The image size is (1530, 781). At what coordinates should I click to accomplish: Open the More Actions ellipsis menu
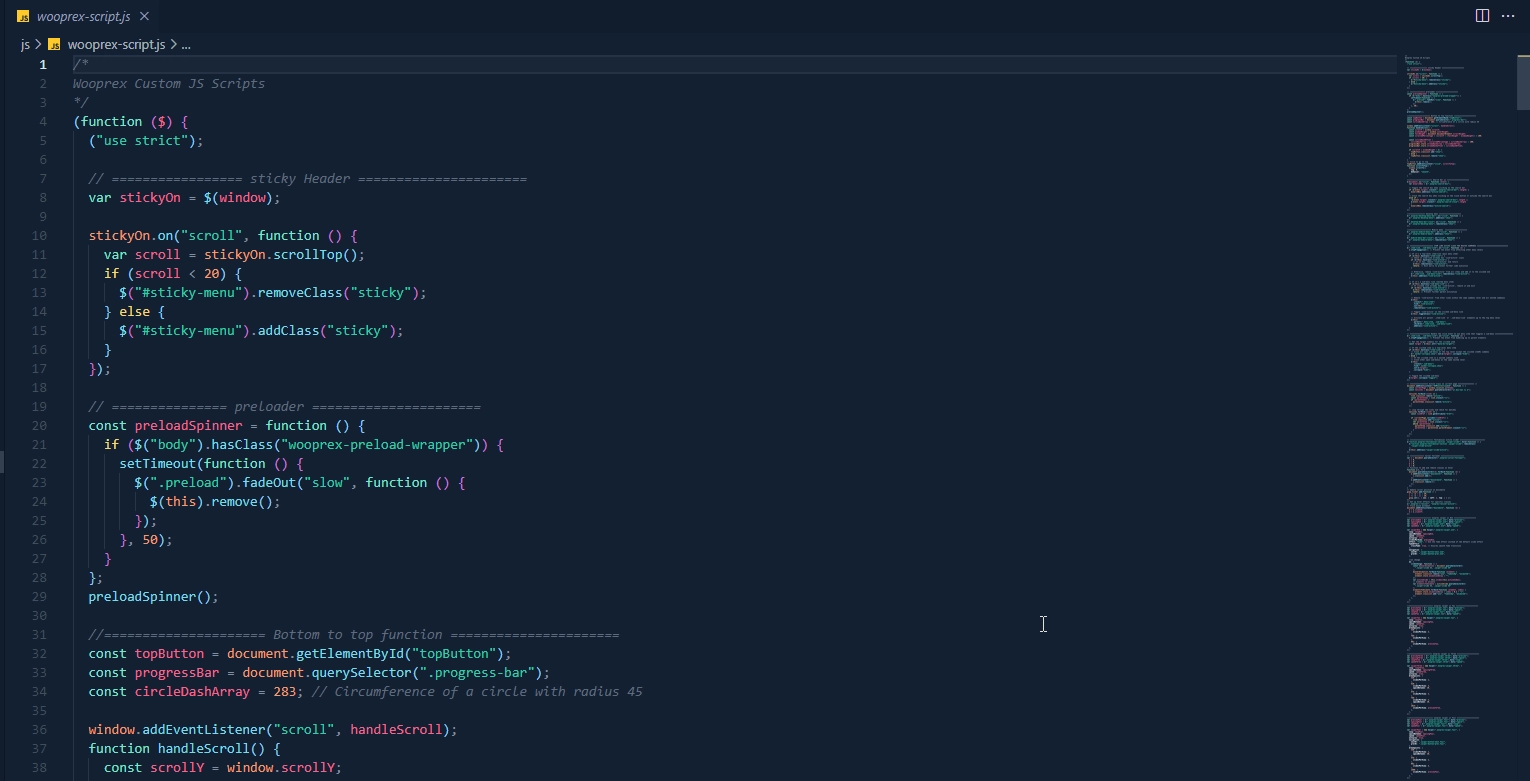[x=1508, y=16]
